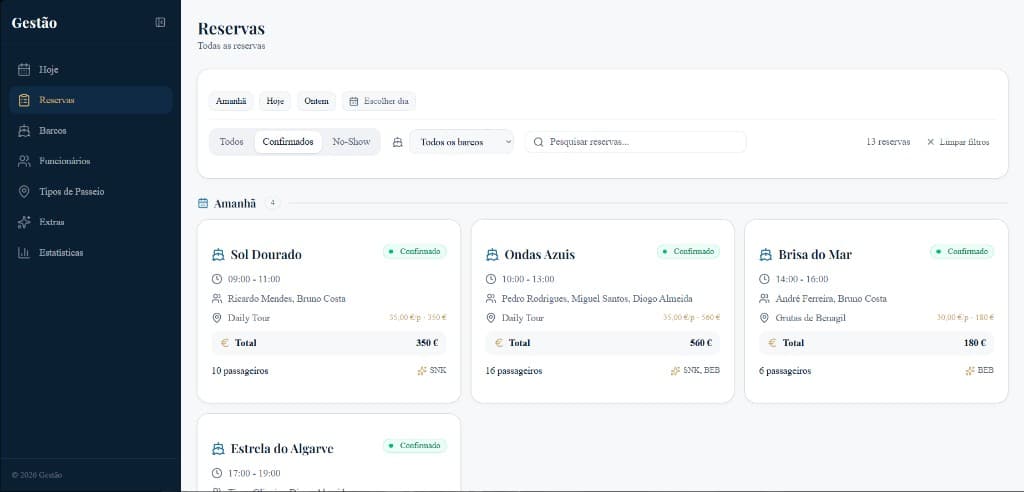
Task: Click the clock icon beside 09:00 - 11:00
Action: point(217,279)
